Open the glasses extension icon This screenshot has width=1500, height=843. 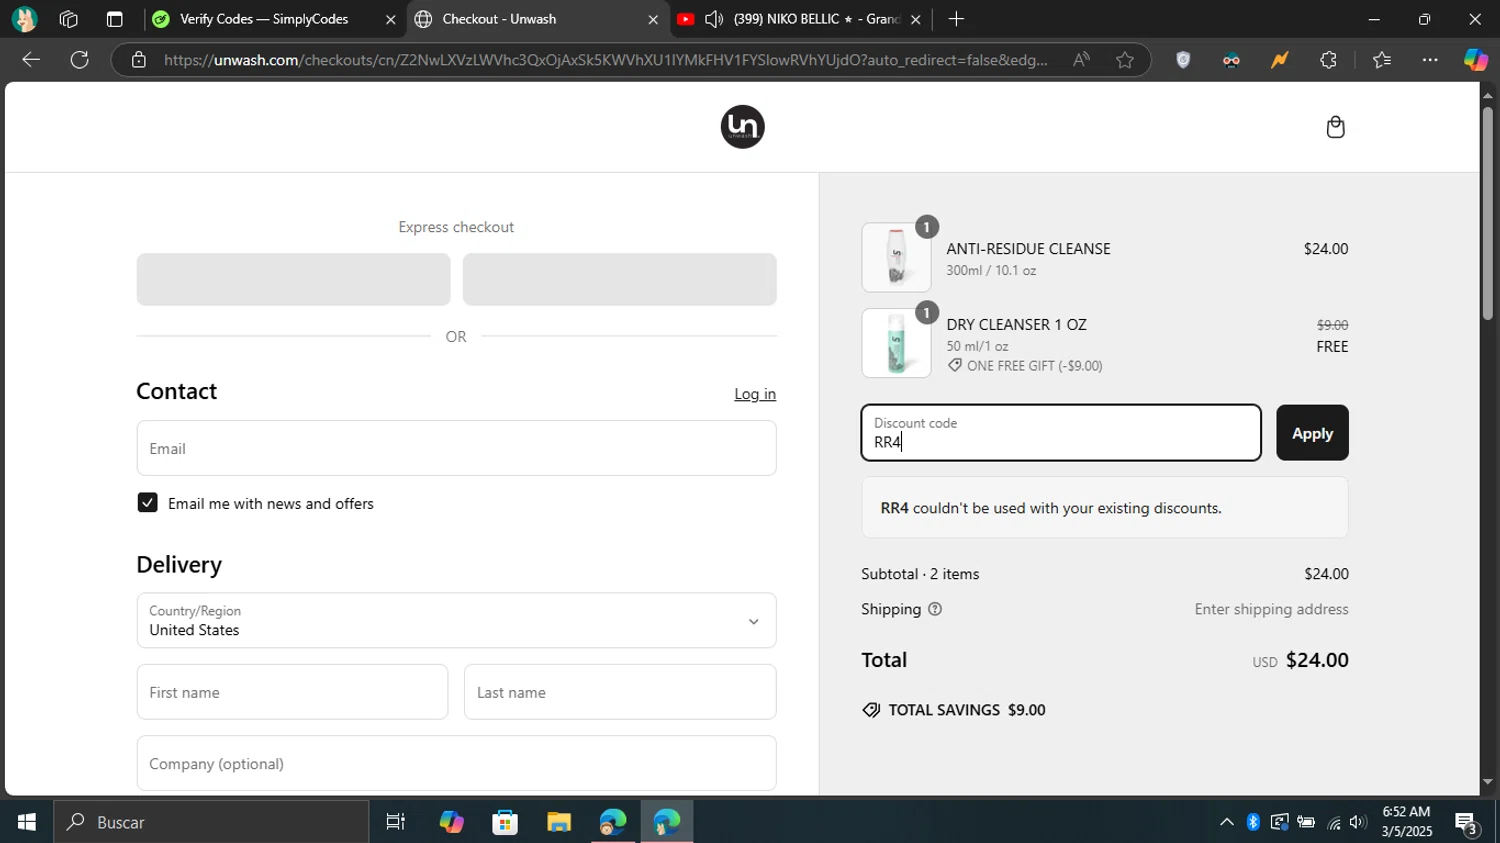(x=1231, y=60)
